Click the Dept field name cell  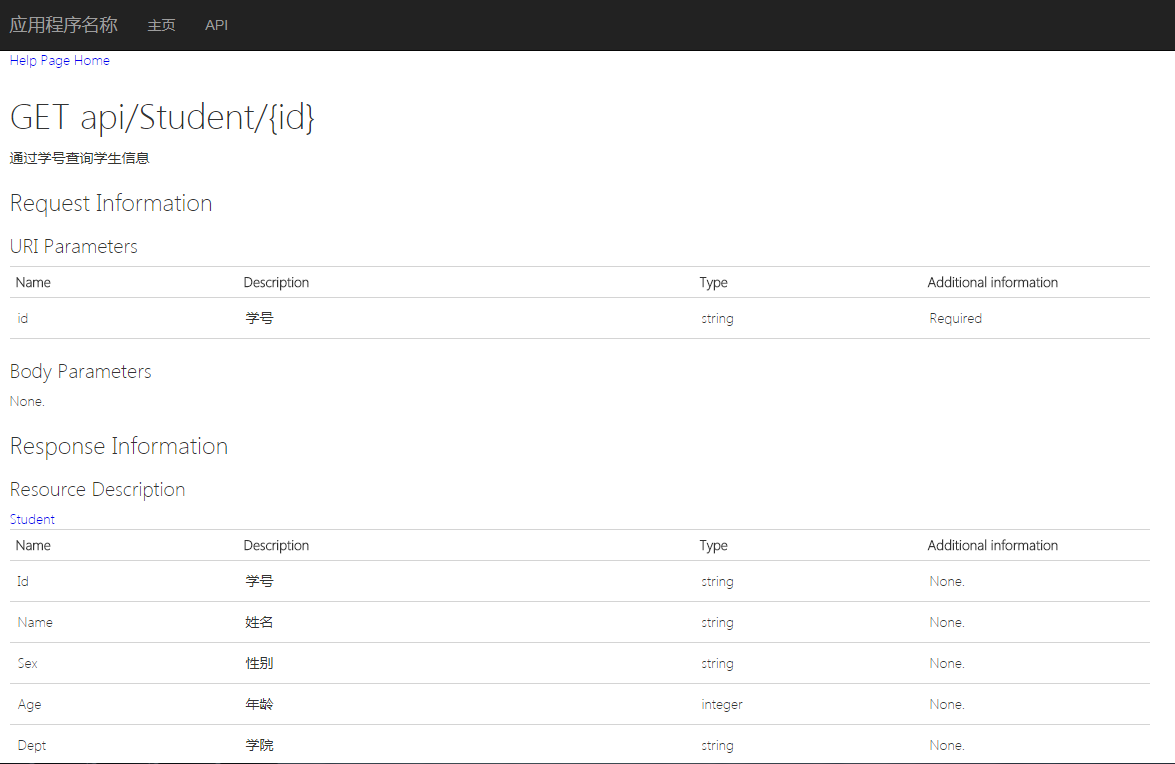click(32, 745)
